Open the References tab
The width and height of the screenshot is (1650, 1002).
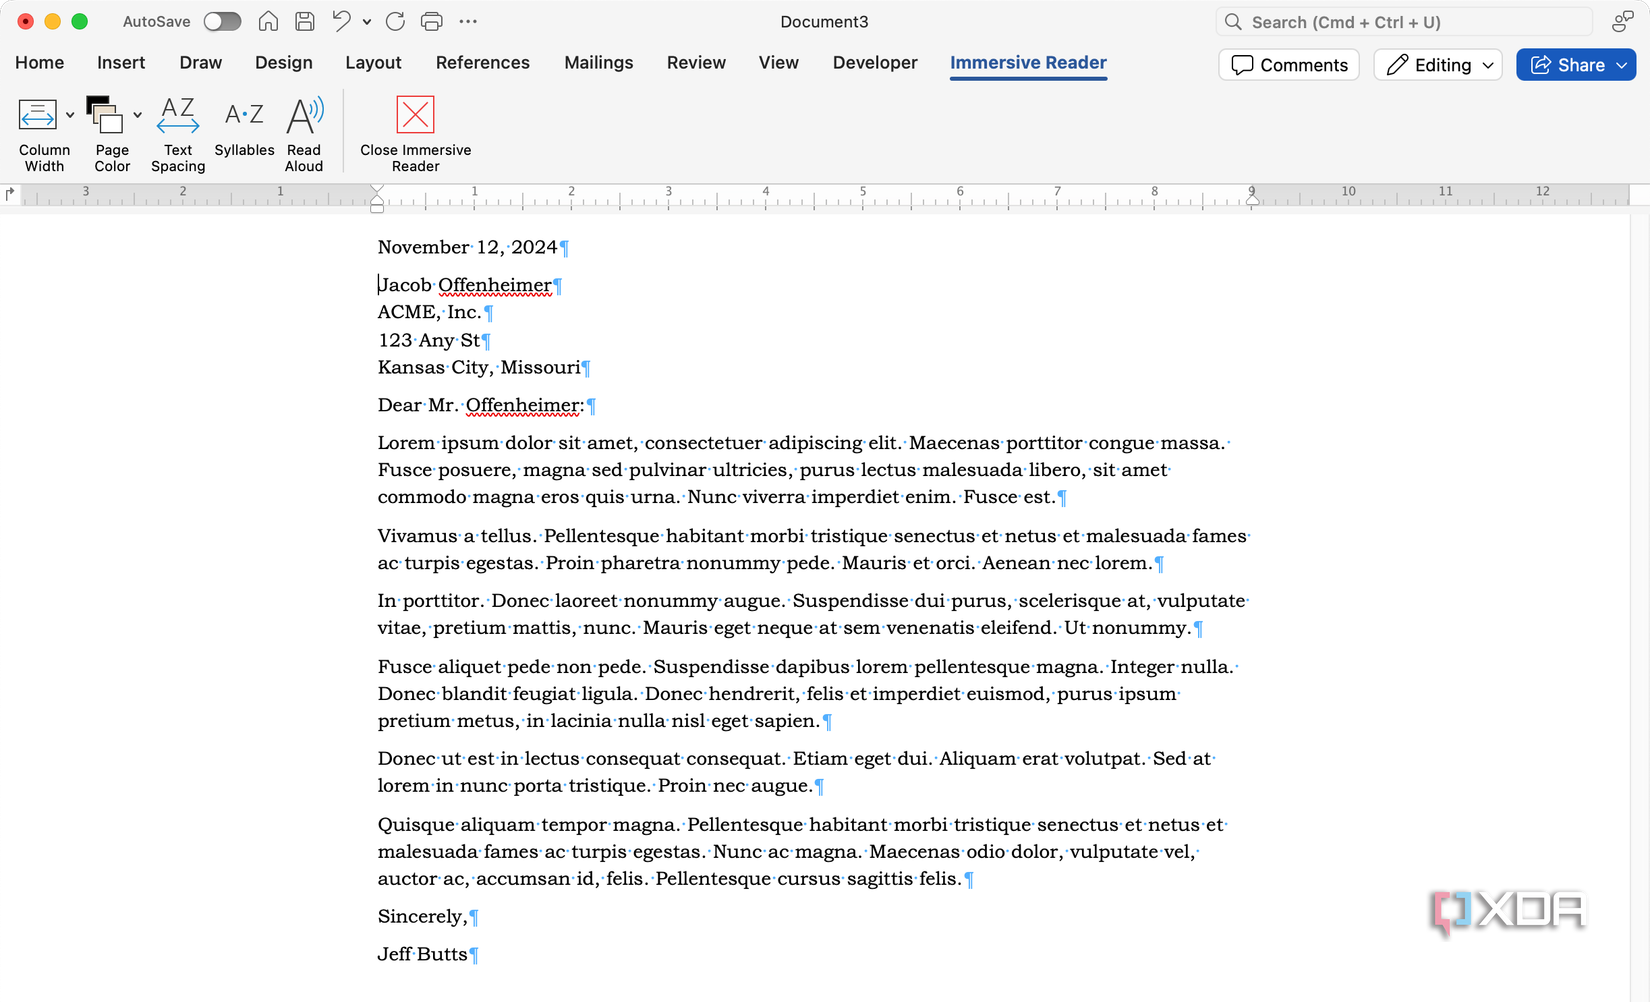[x=483, y=62]
